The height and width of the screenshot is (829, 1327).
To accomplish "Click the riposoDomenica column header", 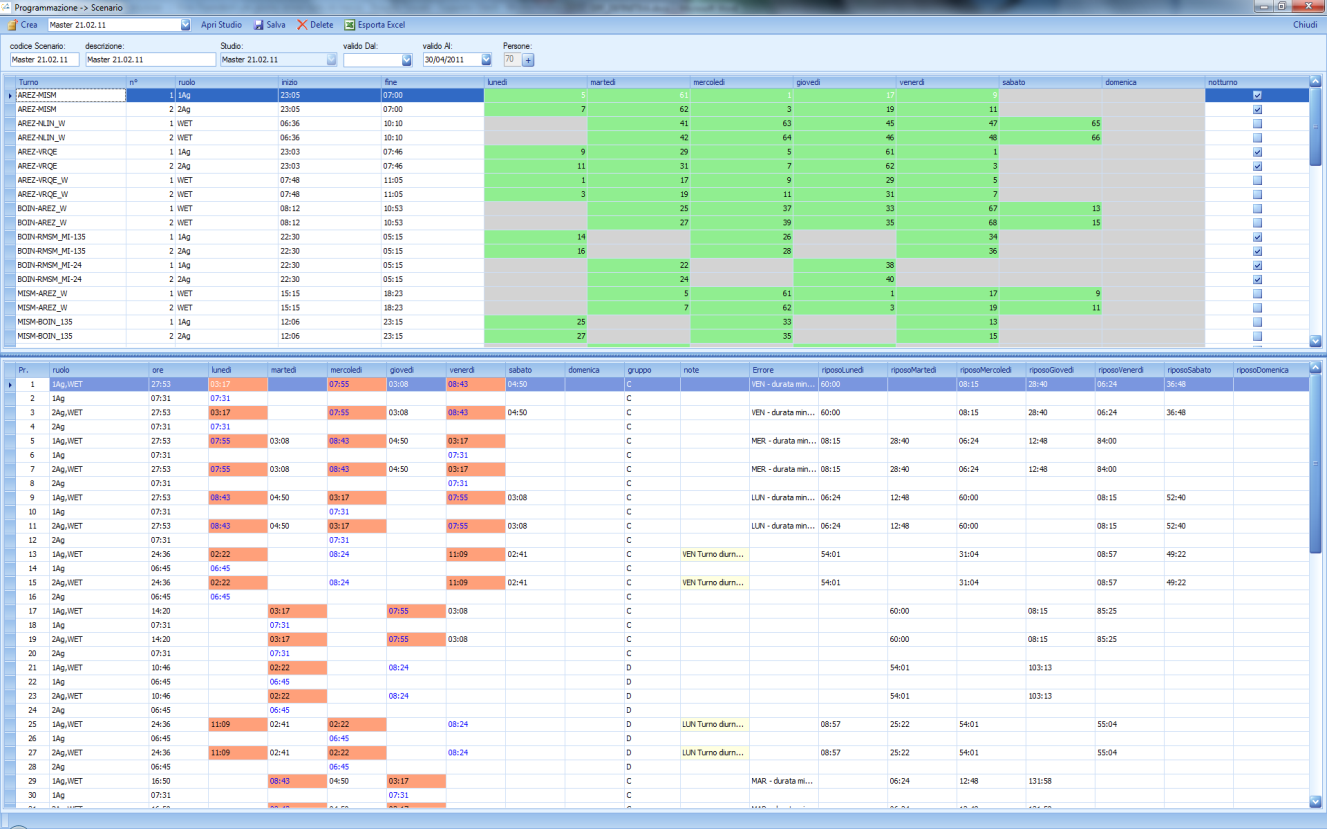I will coord(1270,370).
